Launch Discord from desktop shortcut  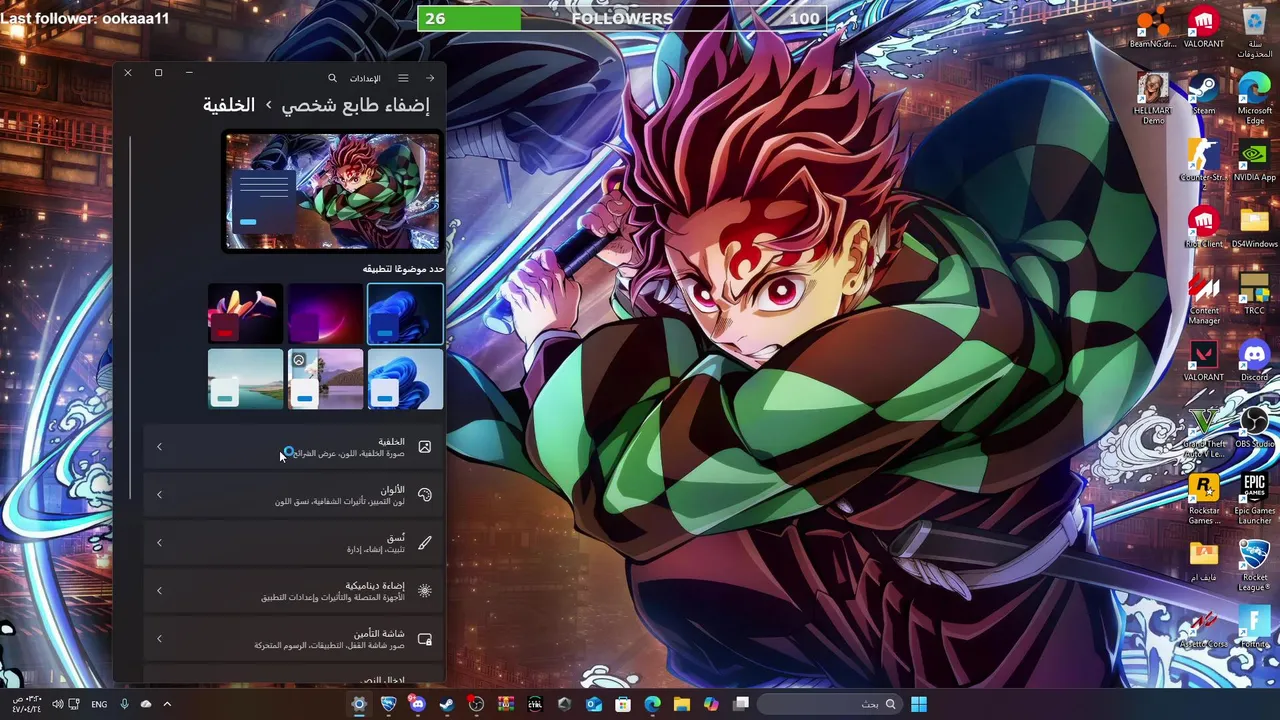[1254, 361]
